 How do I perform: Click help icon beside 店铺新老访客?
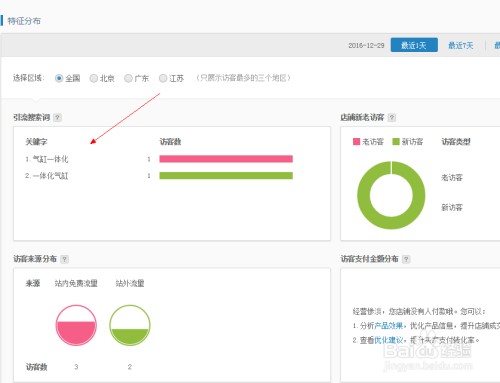[392, 118]
